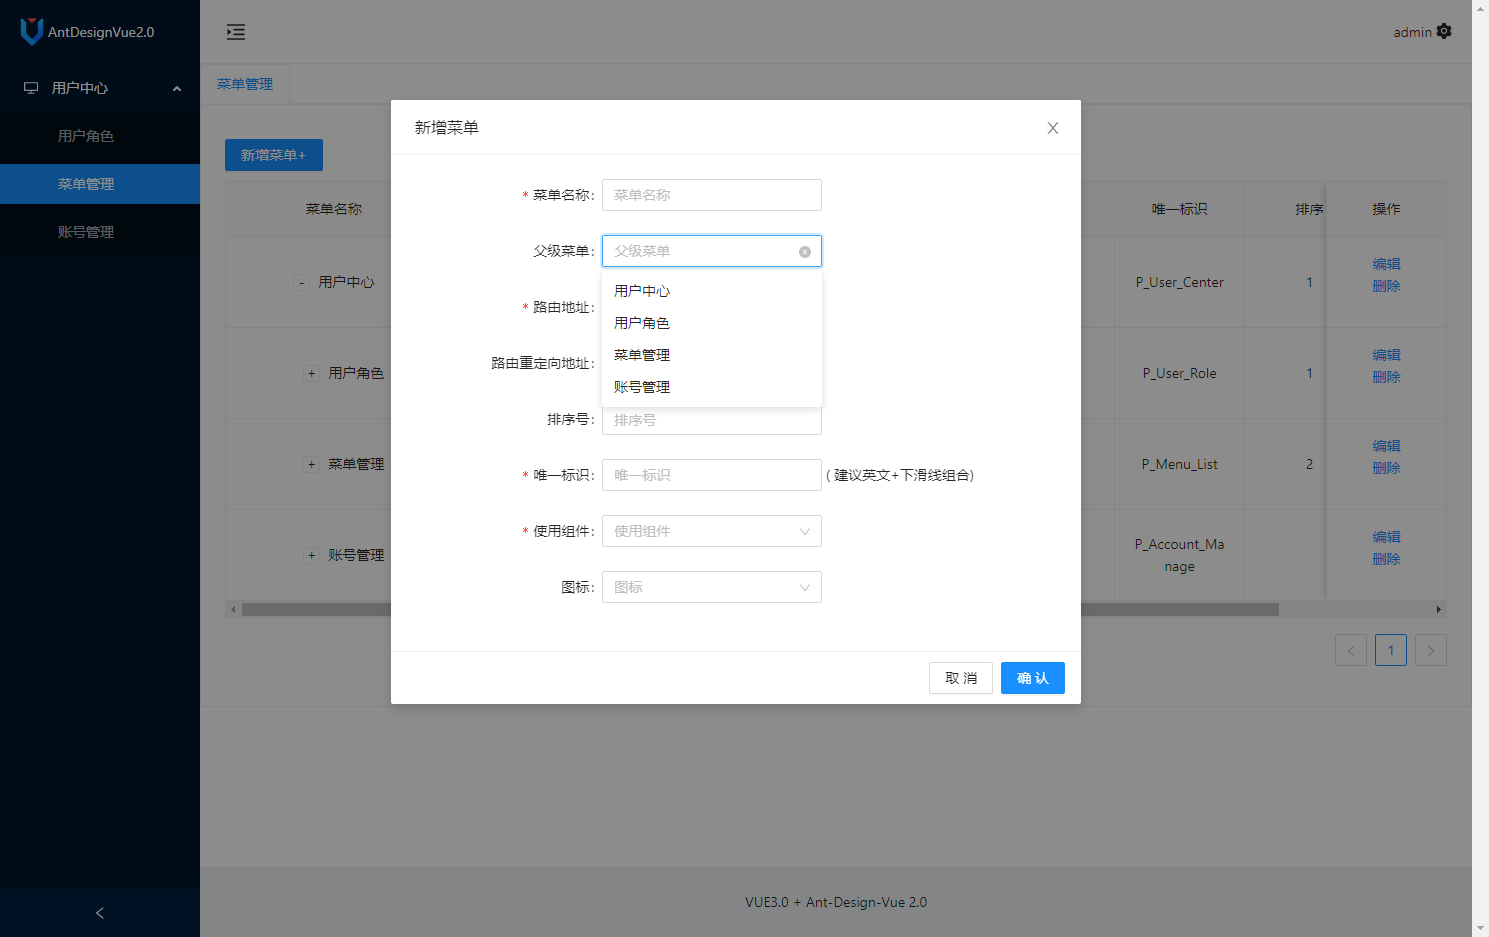Click 编辑 in the P_Account_Manage row
Image resolution: width=1489 pixels, height=937 pixels.
[x=1386, y=537]
